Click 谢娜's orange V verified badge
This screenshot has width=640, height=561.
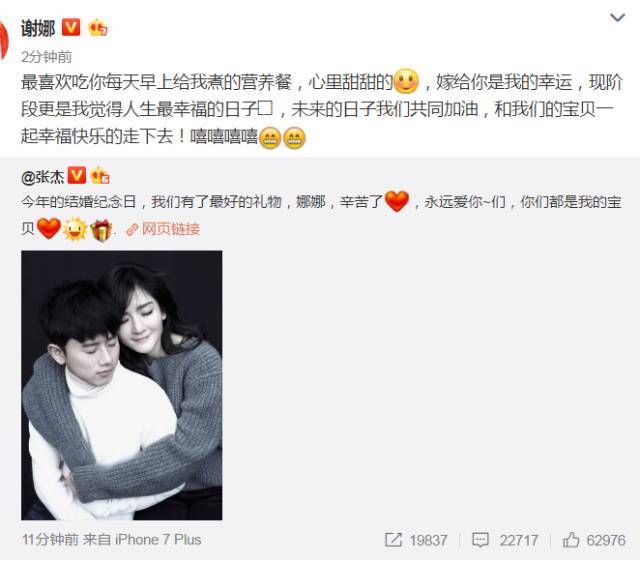point(71,28)
